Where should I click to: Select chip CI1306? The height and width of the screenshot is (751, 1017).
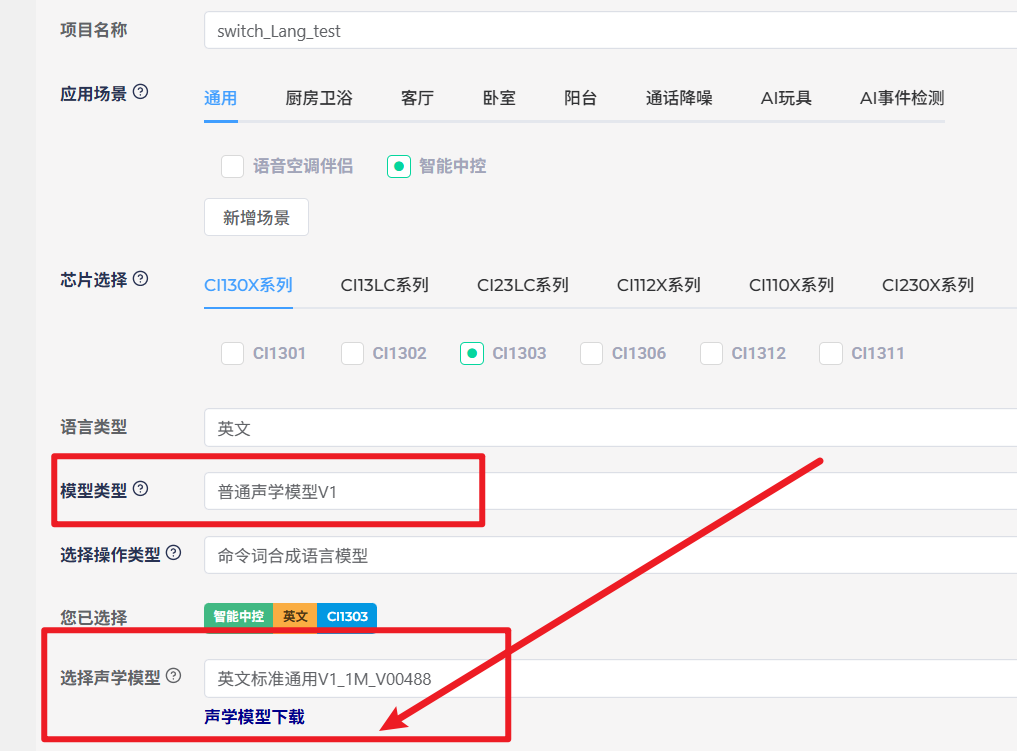point(592,353)
